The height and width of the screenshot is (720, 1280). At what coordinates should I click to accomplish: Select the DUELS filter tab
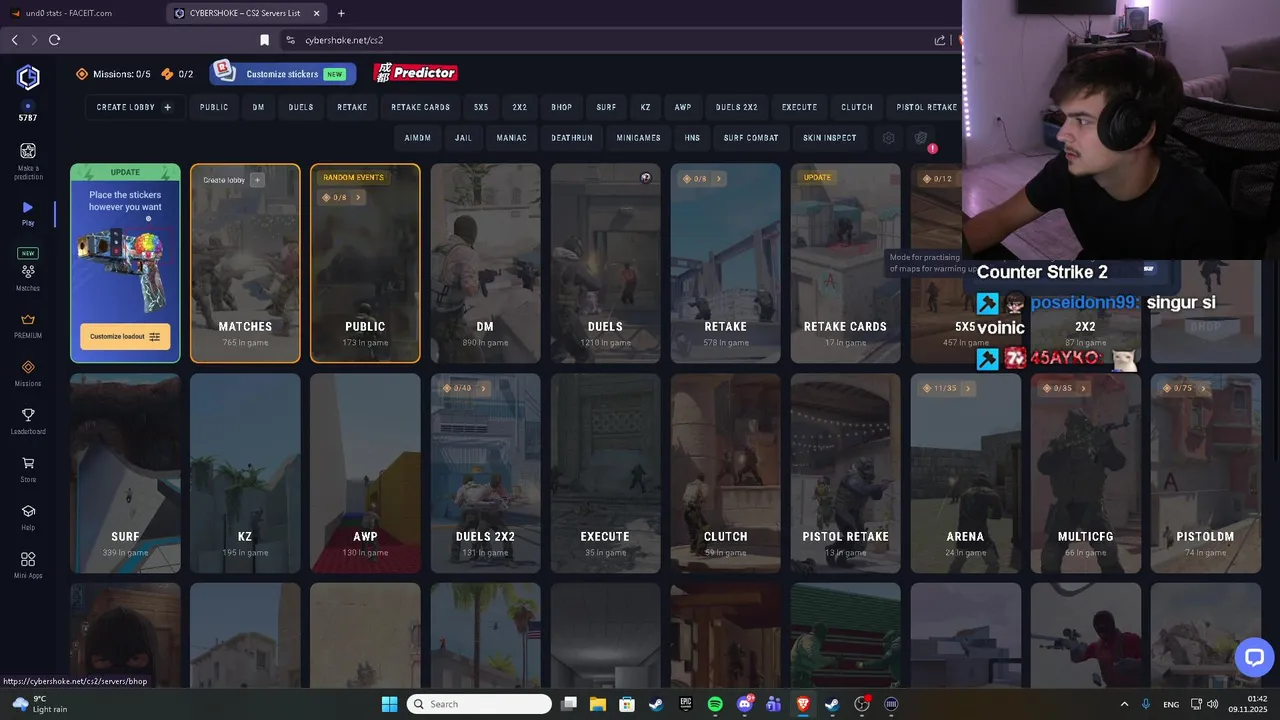point(301,107)
